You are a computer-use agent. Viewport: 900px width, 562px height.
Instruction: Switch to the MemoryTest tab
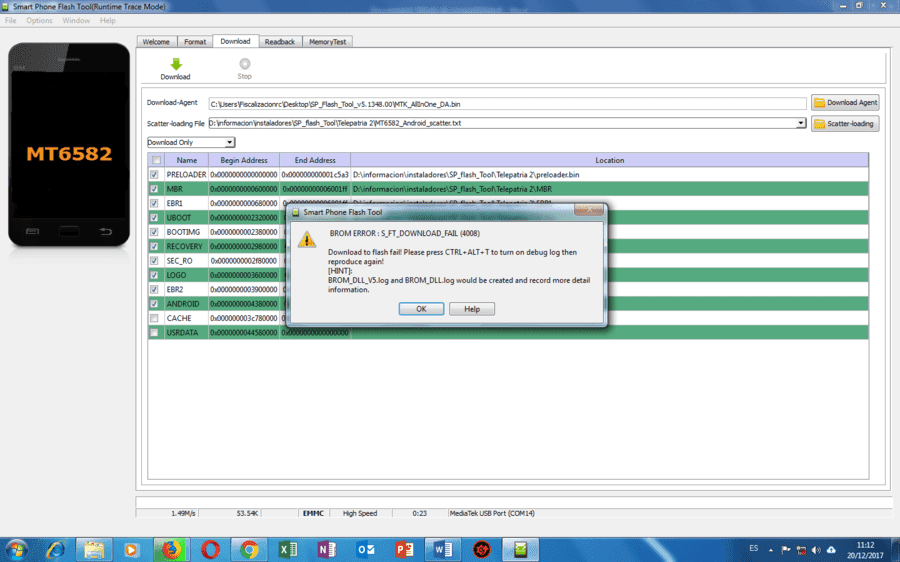(x=327, y=42)
